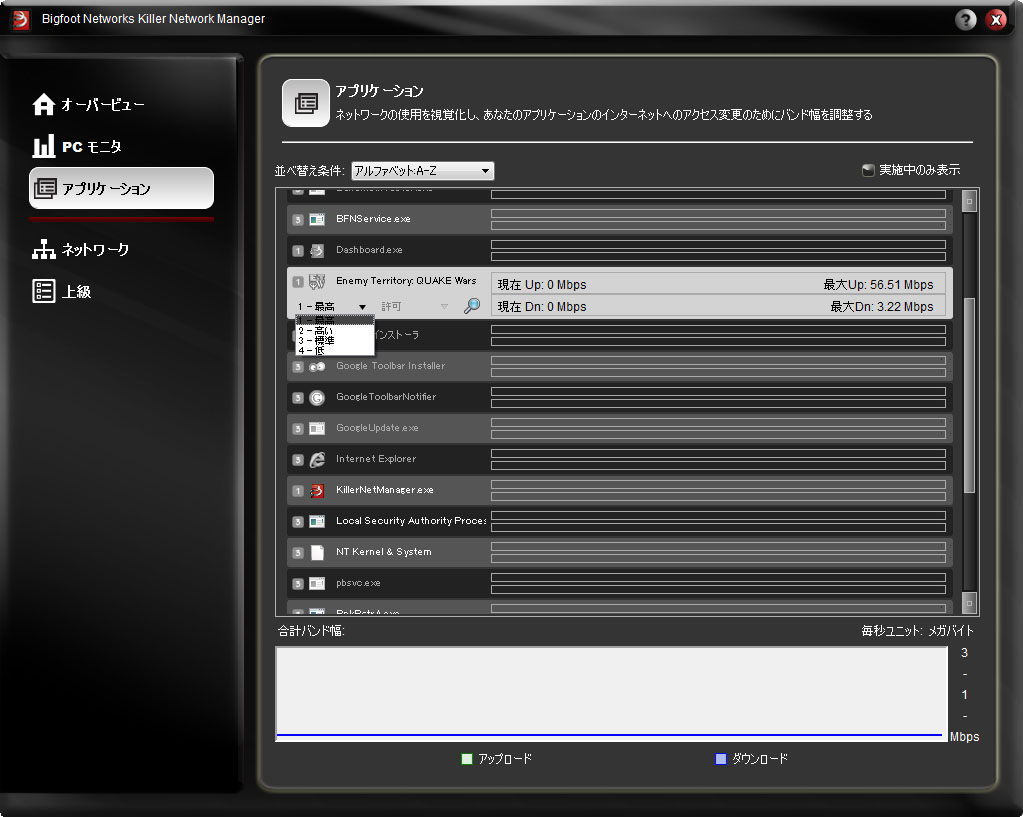Click the Google Toolbar Installer icon
Viewport: 1023px width, 817px height.
click(x=317, y=367)
